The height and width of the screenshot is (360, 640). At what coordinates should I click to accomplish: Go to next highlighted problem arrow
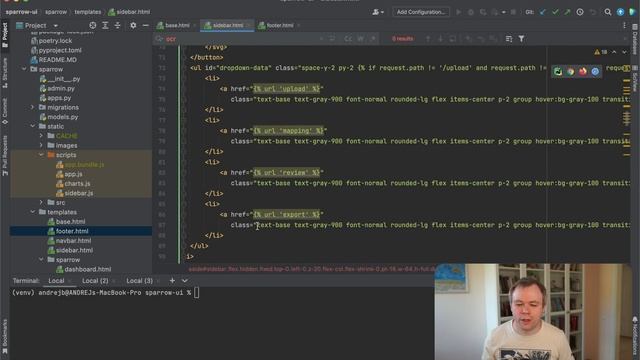[x=624, y=52]
